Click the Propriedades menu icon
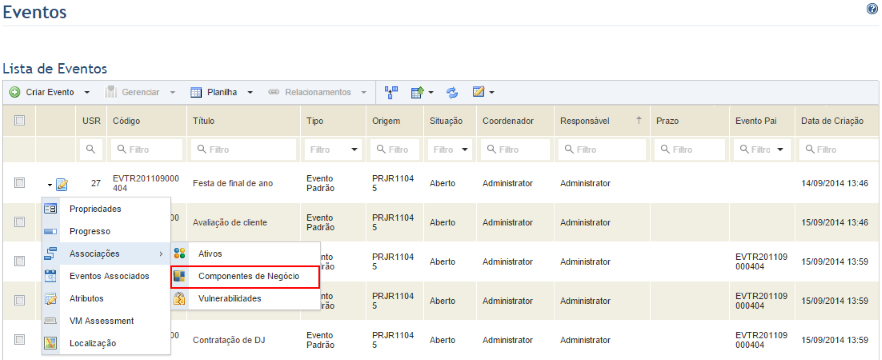 tap(50, 209)
